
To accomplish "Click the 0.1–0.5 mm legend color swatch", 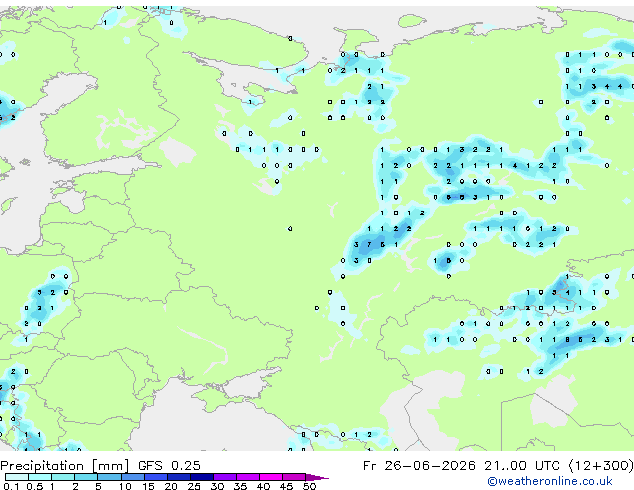I will pyautogui.click(x=17, y=477).
